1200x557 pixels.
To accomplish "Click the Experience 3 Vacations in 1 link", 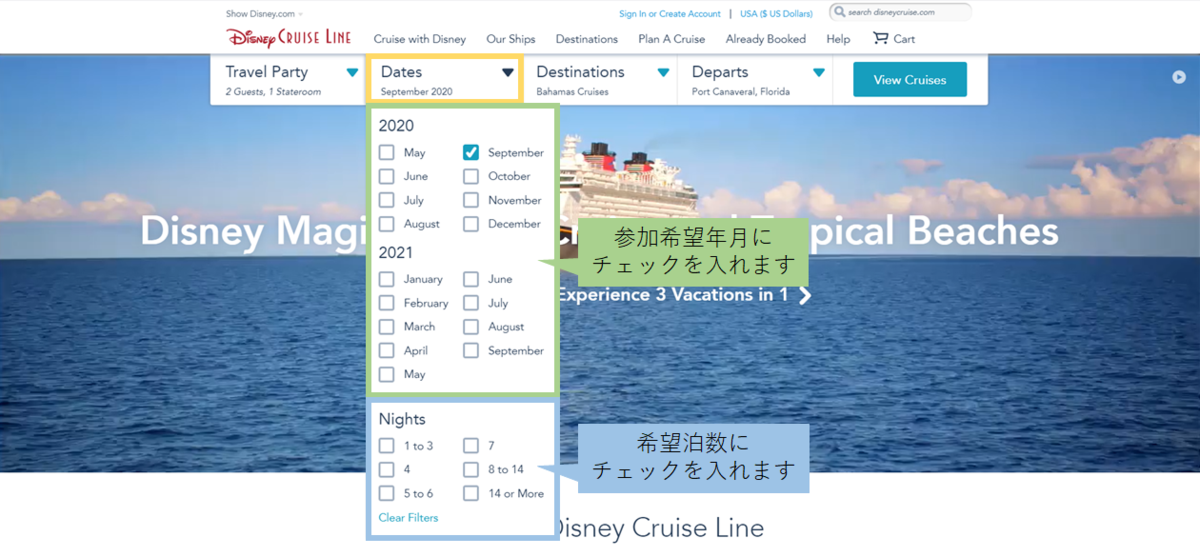I will coord(672,295).
